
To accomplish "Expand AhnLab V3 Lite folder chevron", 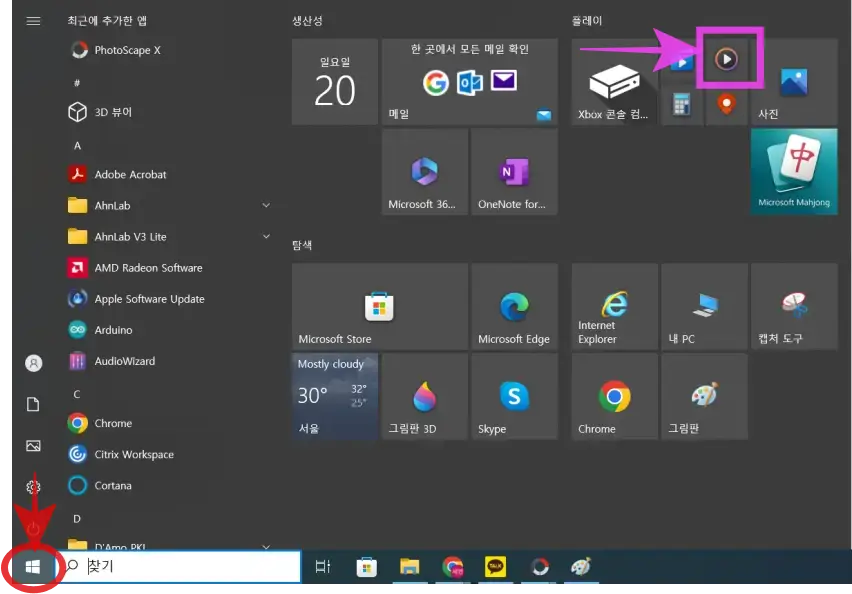I will coord(266,236).
